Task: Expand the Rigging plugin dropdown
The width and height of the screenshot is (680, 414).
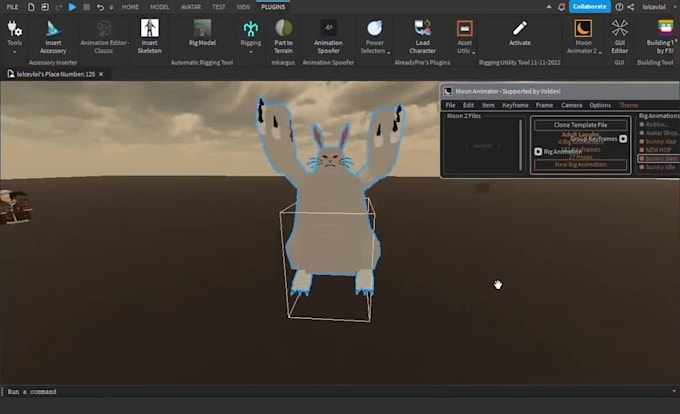Action: (251, 52)
